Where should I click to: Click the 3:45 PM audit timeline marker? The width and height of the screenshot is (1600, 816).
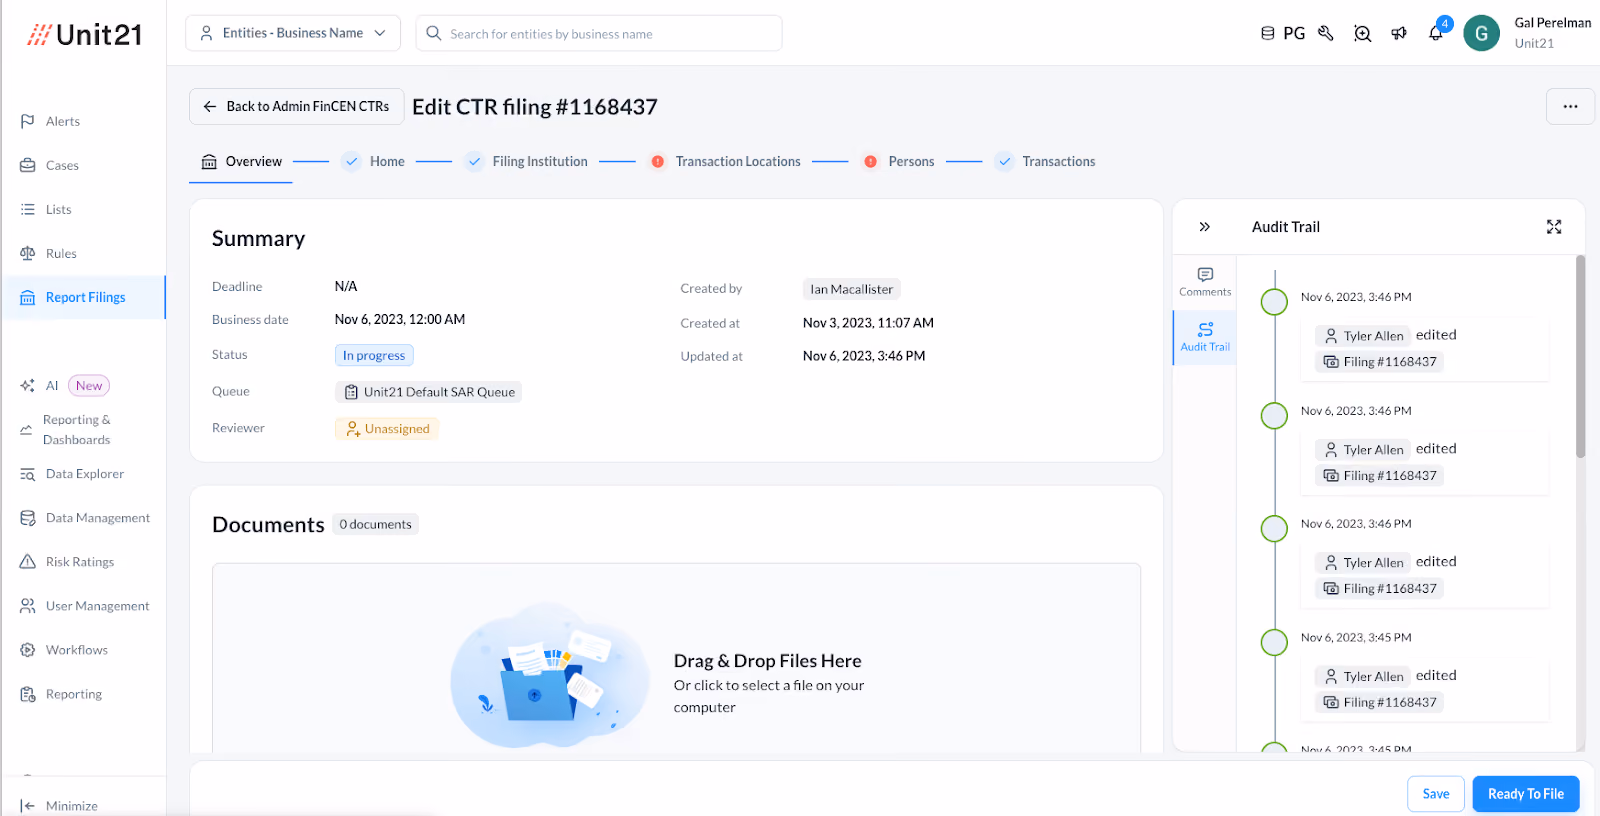click(1274, 642)
